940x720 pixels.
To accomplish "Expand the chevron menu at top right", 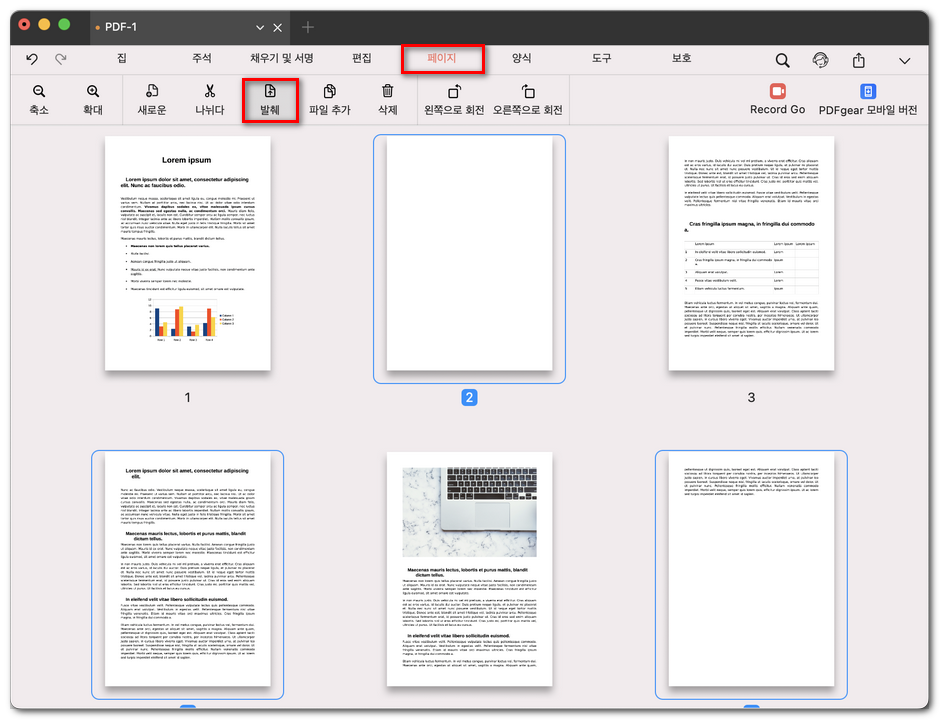I will (x=904, y=61).
